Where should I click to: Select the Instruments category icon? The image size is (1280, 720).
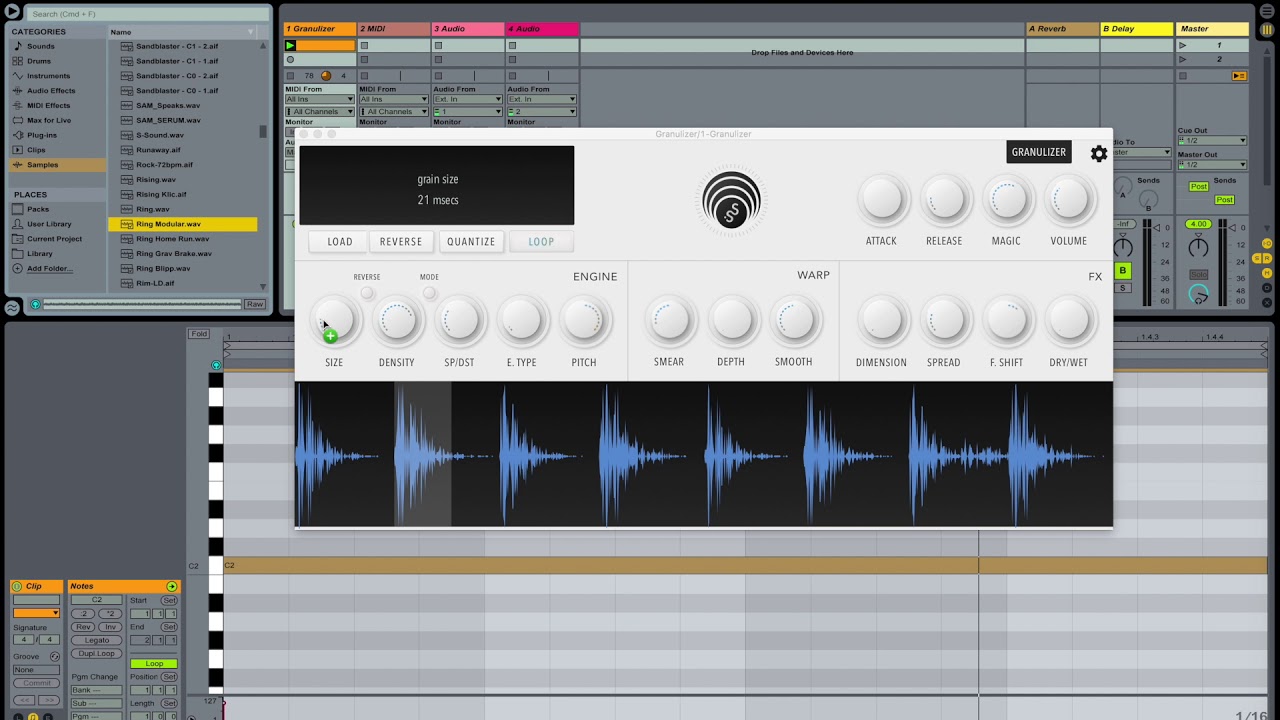pyautogui.click(x=18, y=76)
